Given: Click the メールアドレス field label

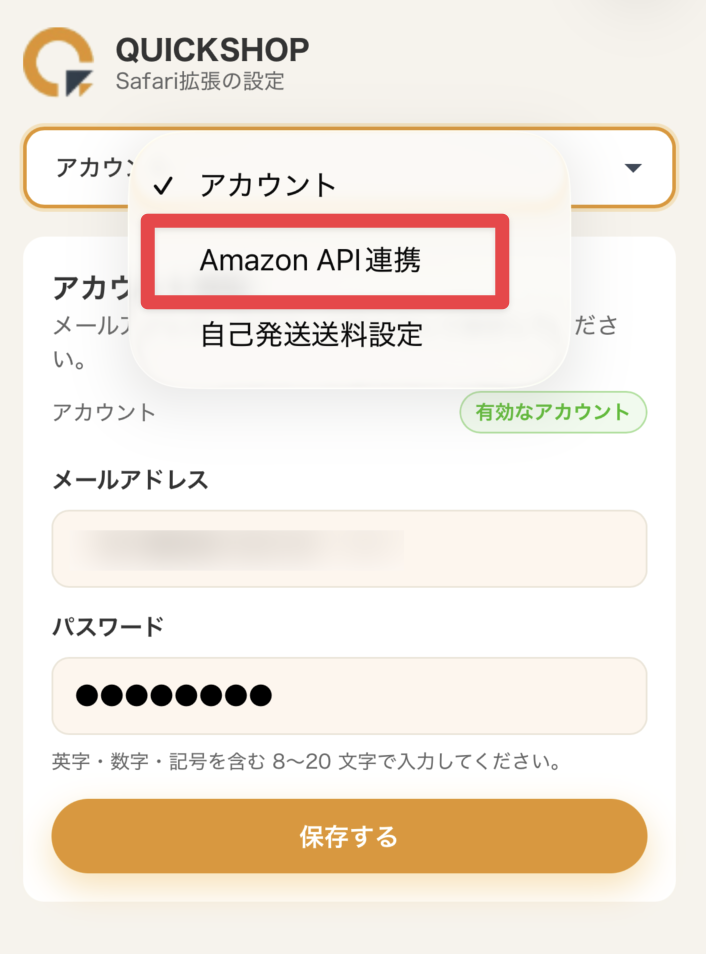Looking at the screenshot, I should pyautogui.click(x=130, y=480).
